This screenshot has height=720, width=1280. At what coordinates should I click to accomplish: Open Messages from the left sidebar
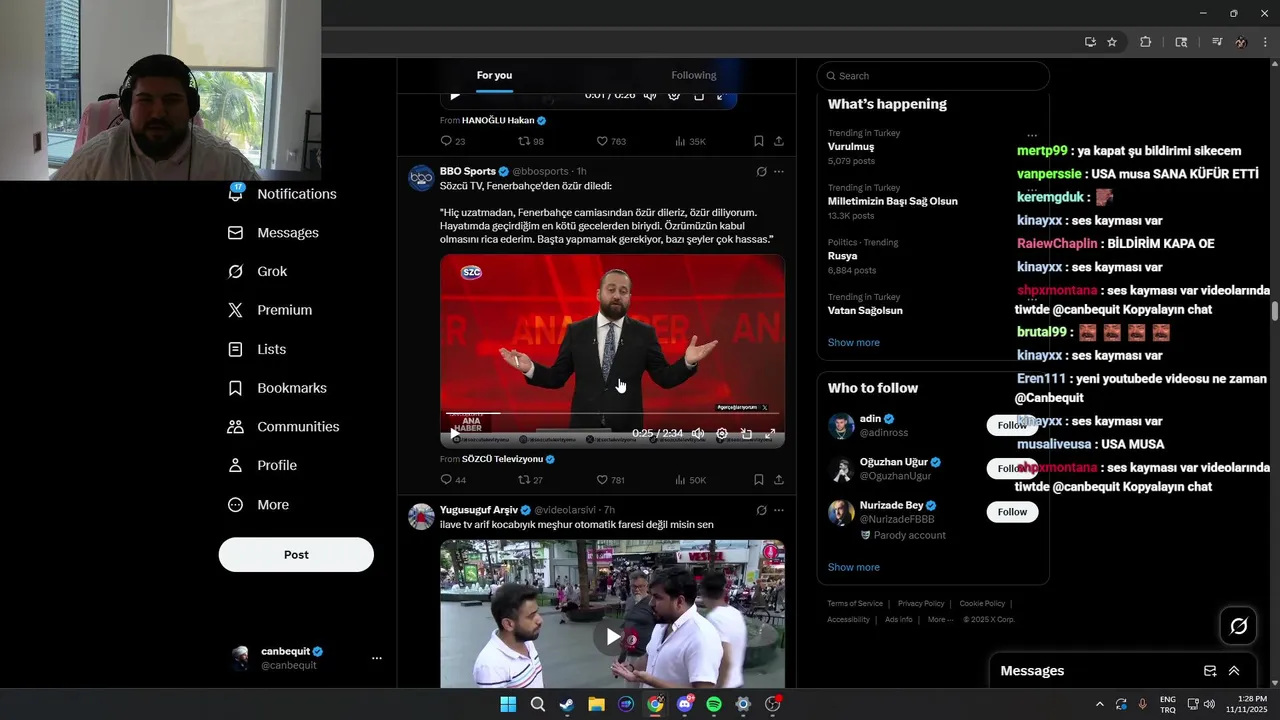274,233
